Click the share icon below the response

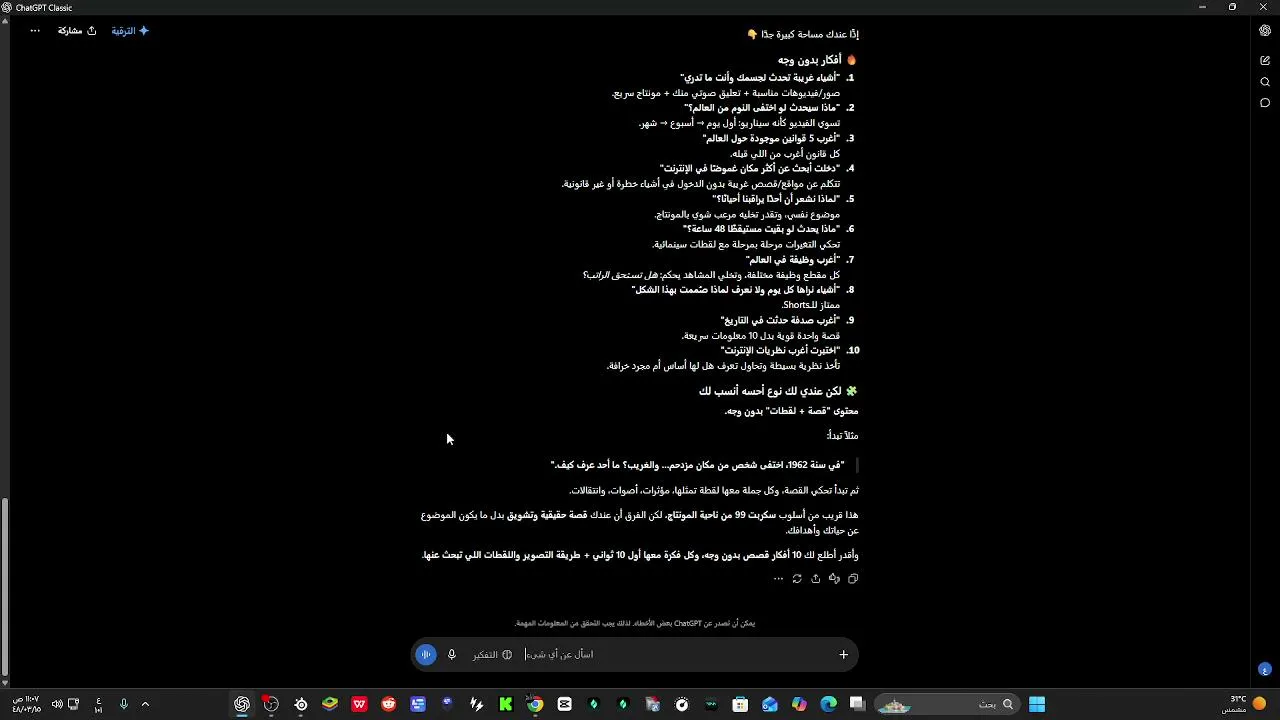(x=815, y=578)
